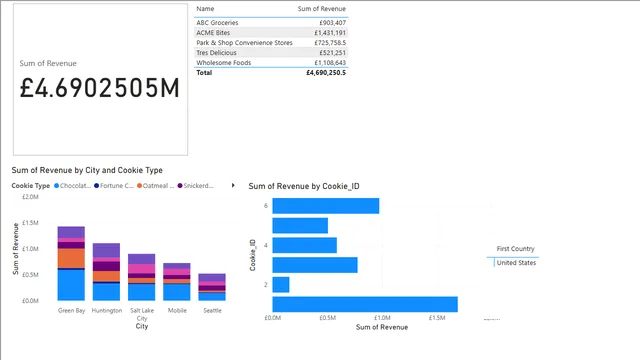Select the Mobile stacked column
The height and width of the screenshot is (360, 640).
[177, 282]
